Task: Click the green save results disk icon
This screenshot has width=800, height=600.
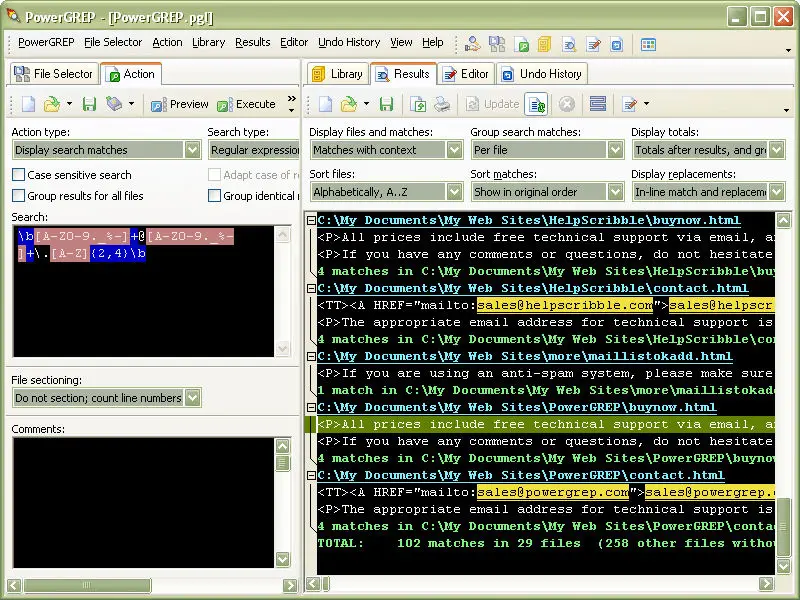Action: pos(386,104)
